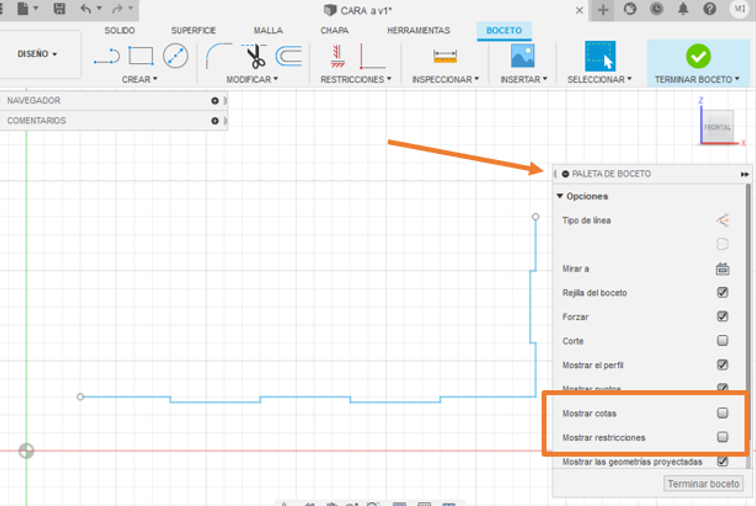The width and height of the screenshot is (756, 506).
Task: Collapse the Opciones section triangle
Action: (x=560, y=196)
